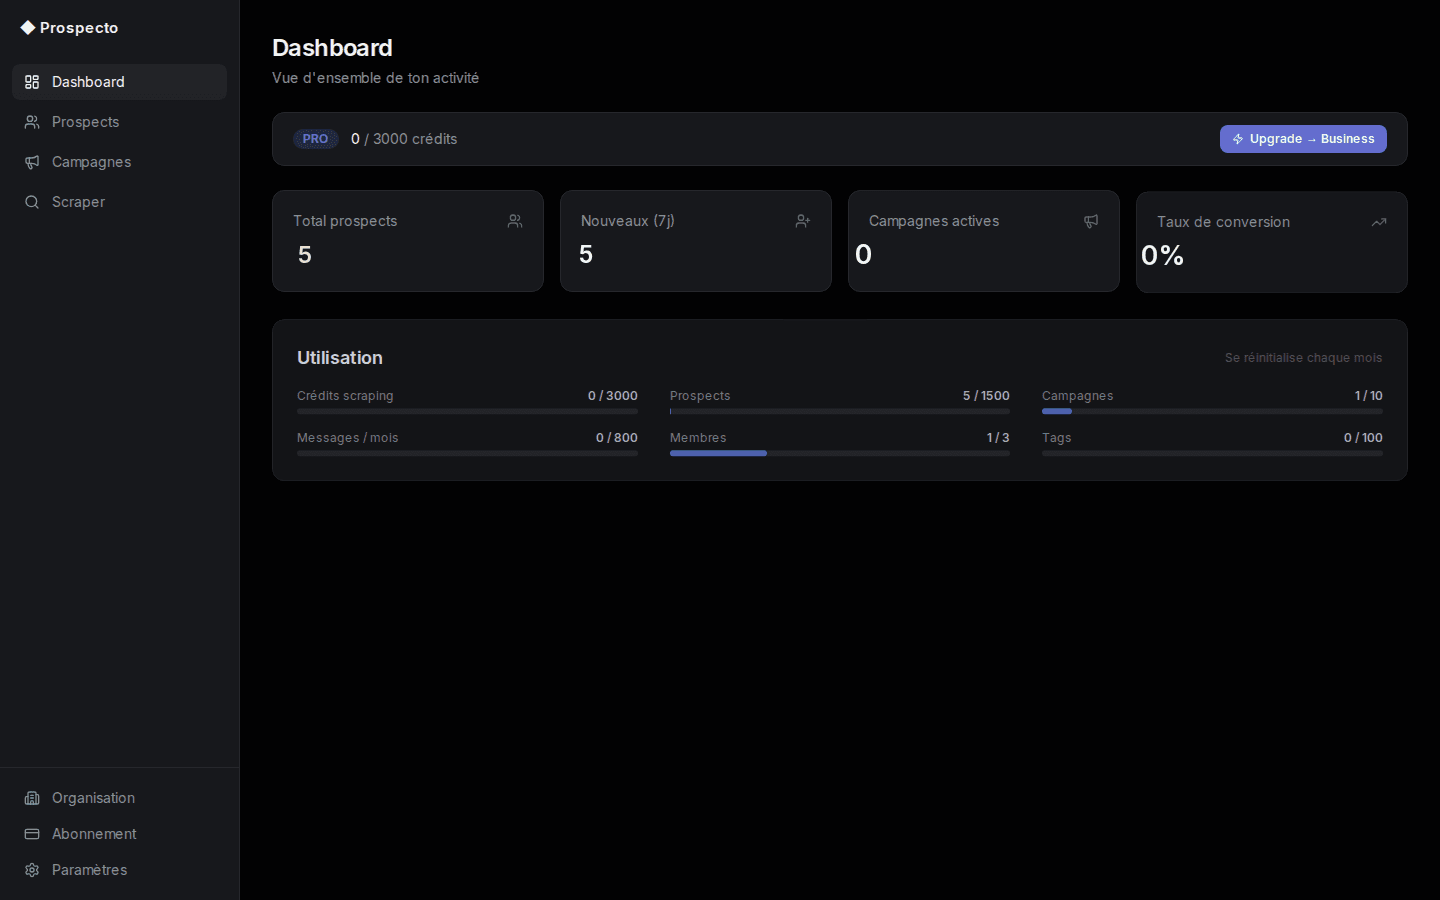Click the '0%' conversion rate value
Viewport: 1440px width, 900px height.
tap(1163, 256)
